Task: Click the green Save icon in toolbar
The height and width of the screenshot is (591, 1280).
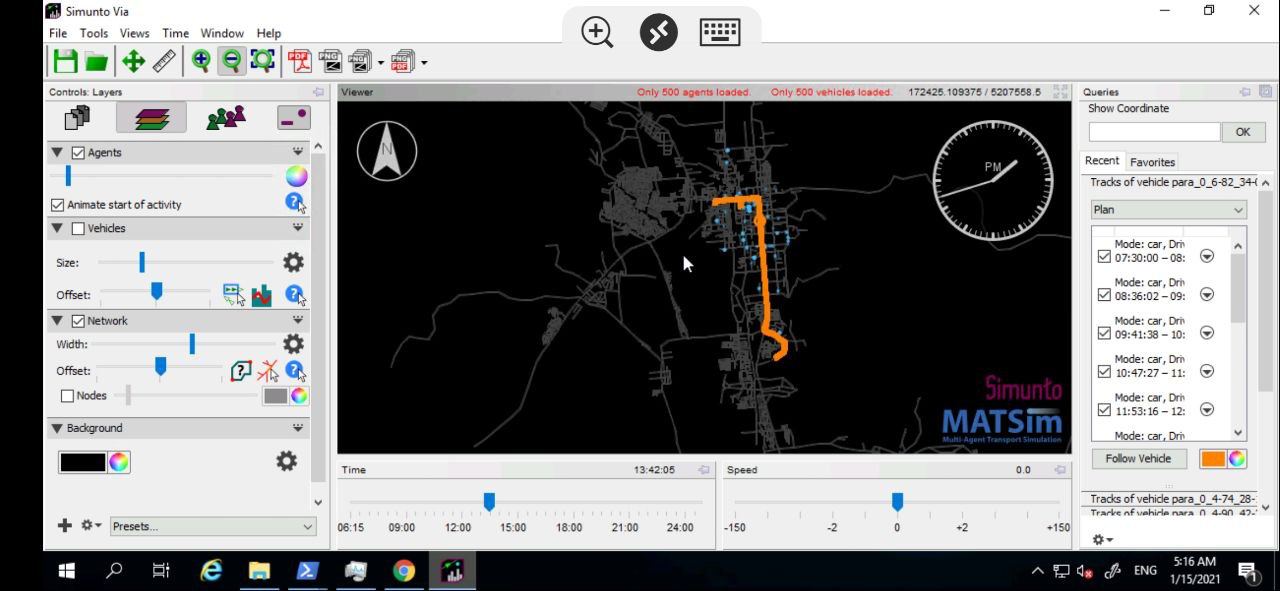Action: [x=66, y=62]
